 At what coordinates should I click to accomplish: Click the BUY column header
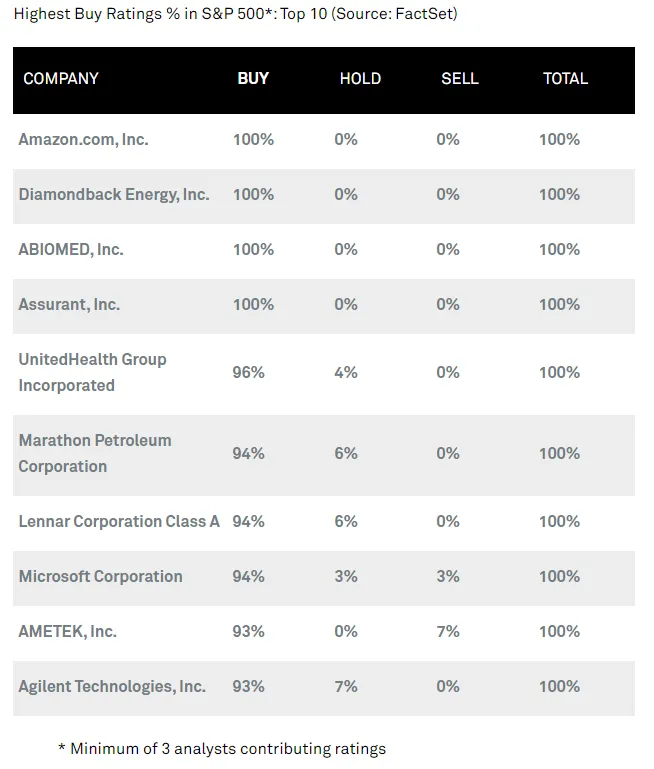253,78
